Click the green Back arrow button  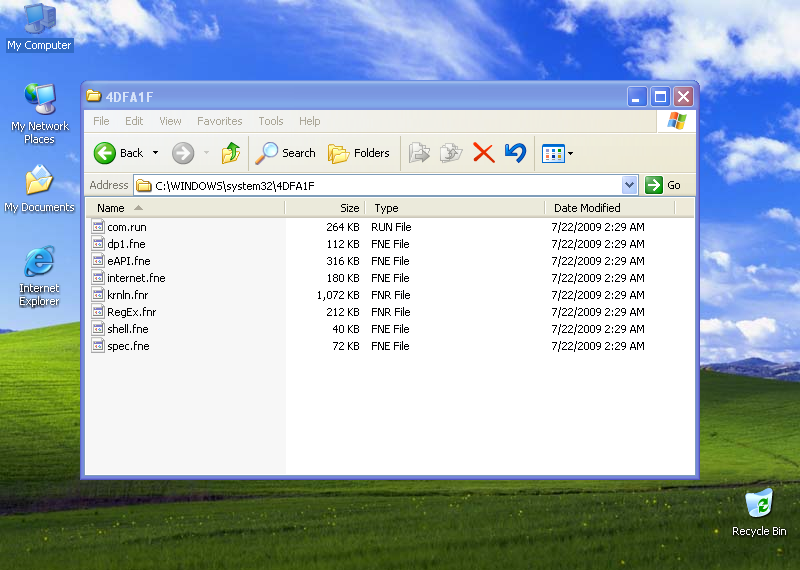pos(105,153)
